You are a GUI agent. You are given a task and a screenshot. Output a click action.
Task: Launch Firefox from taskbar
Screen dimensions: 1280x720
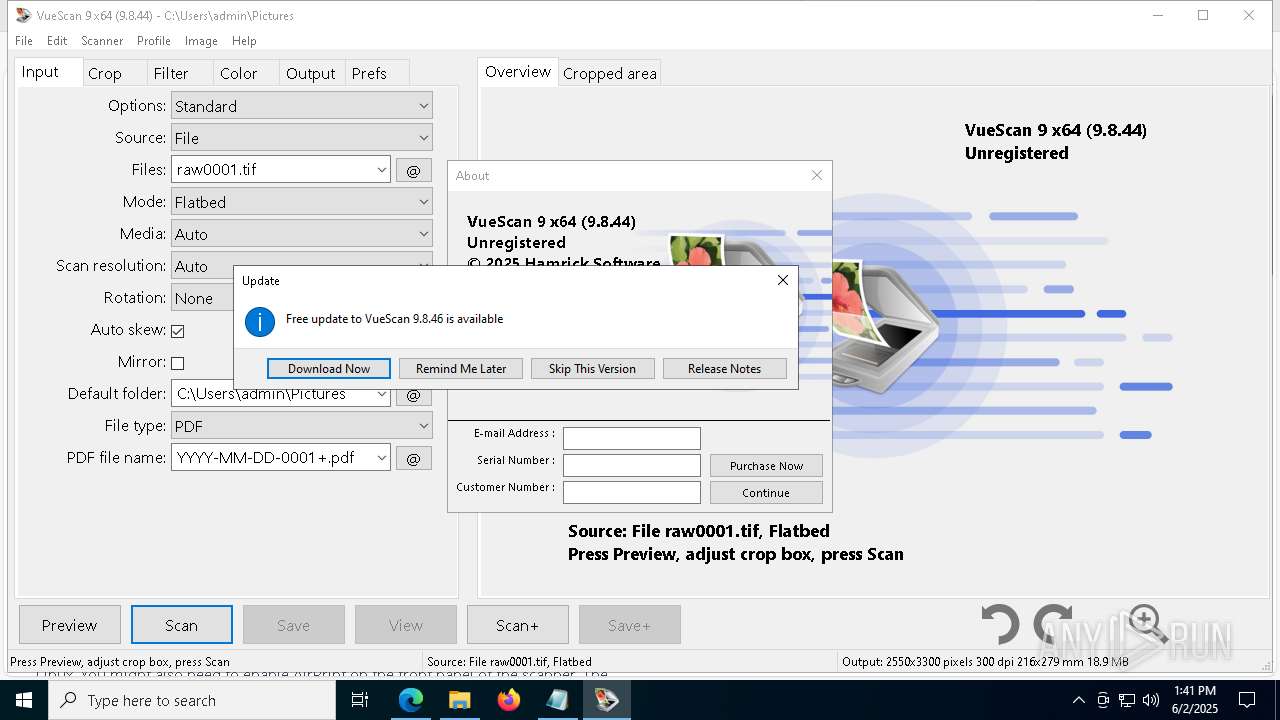pos(508,700)
